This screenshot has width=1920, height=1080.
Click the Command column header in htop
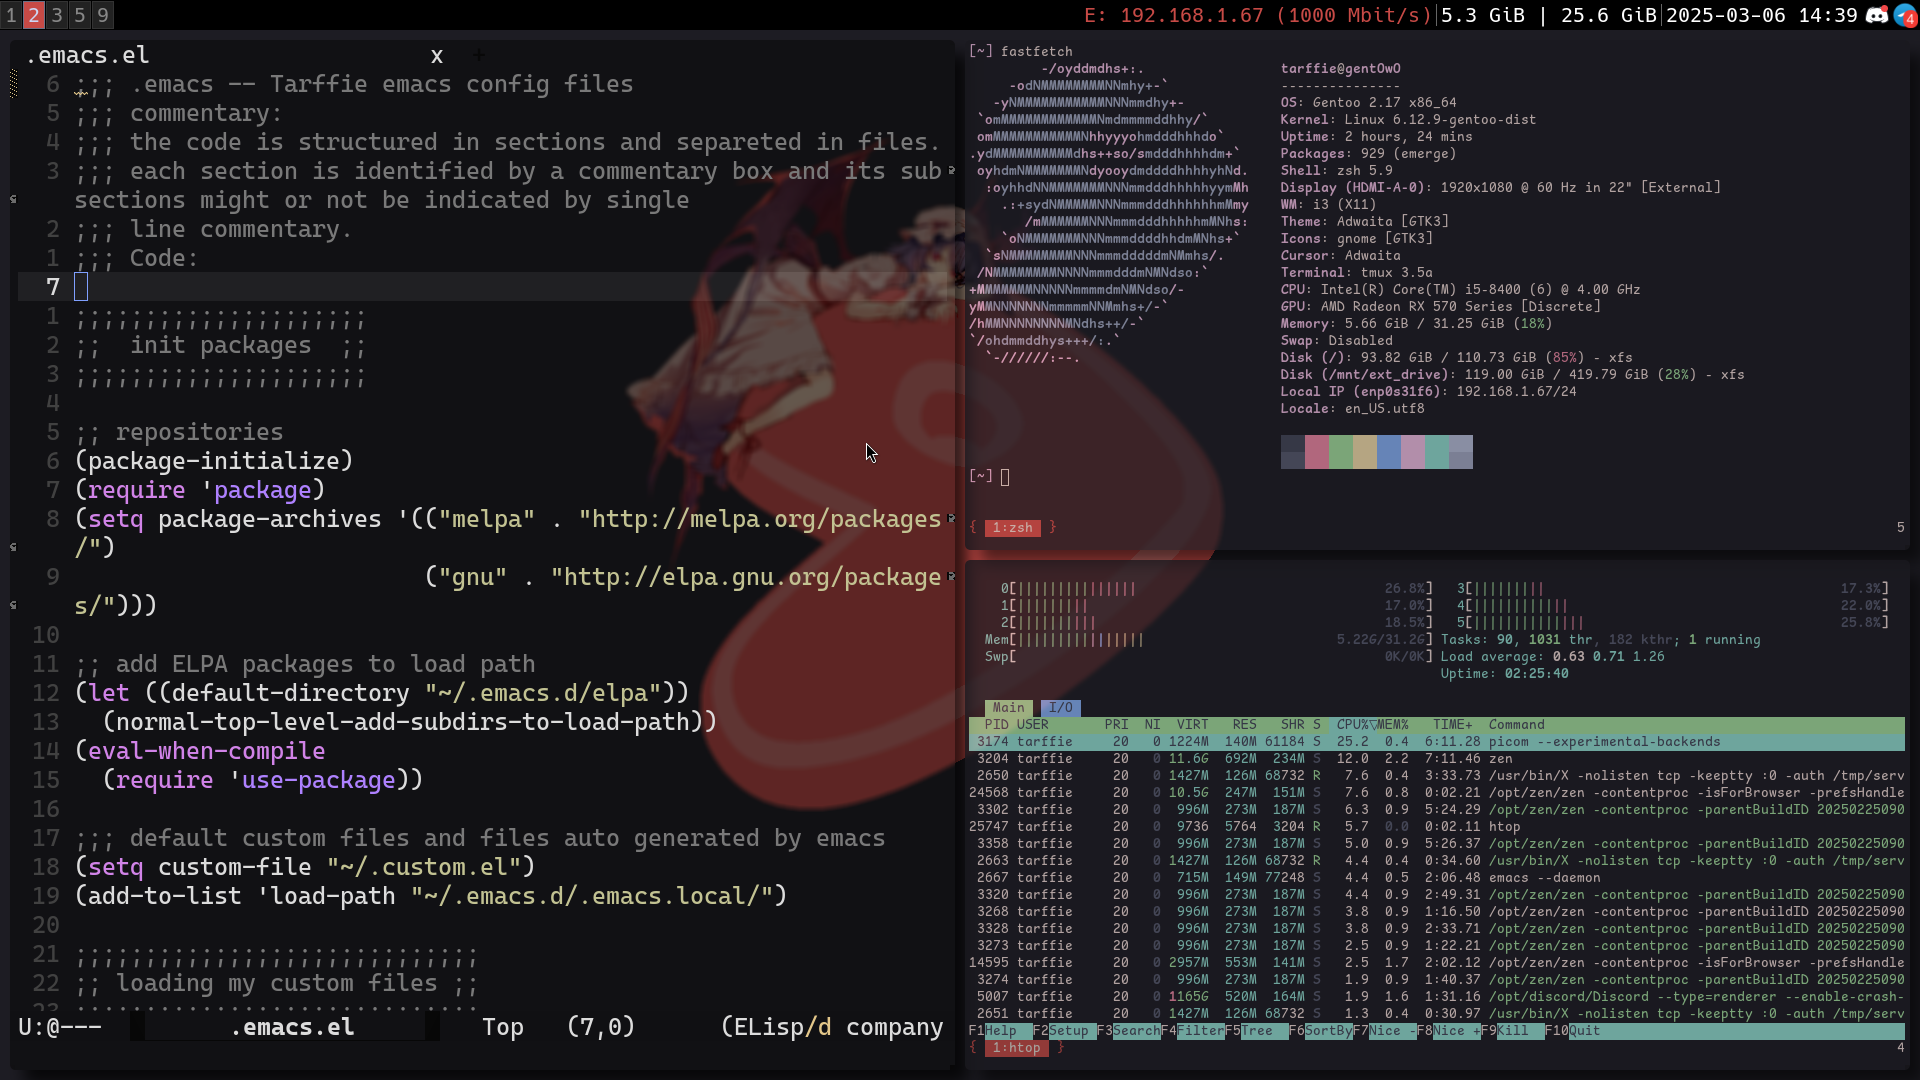1516,725
